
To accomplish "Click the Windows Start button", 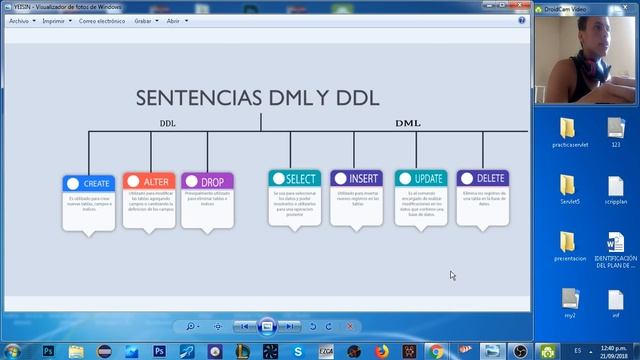I will 12,351.
